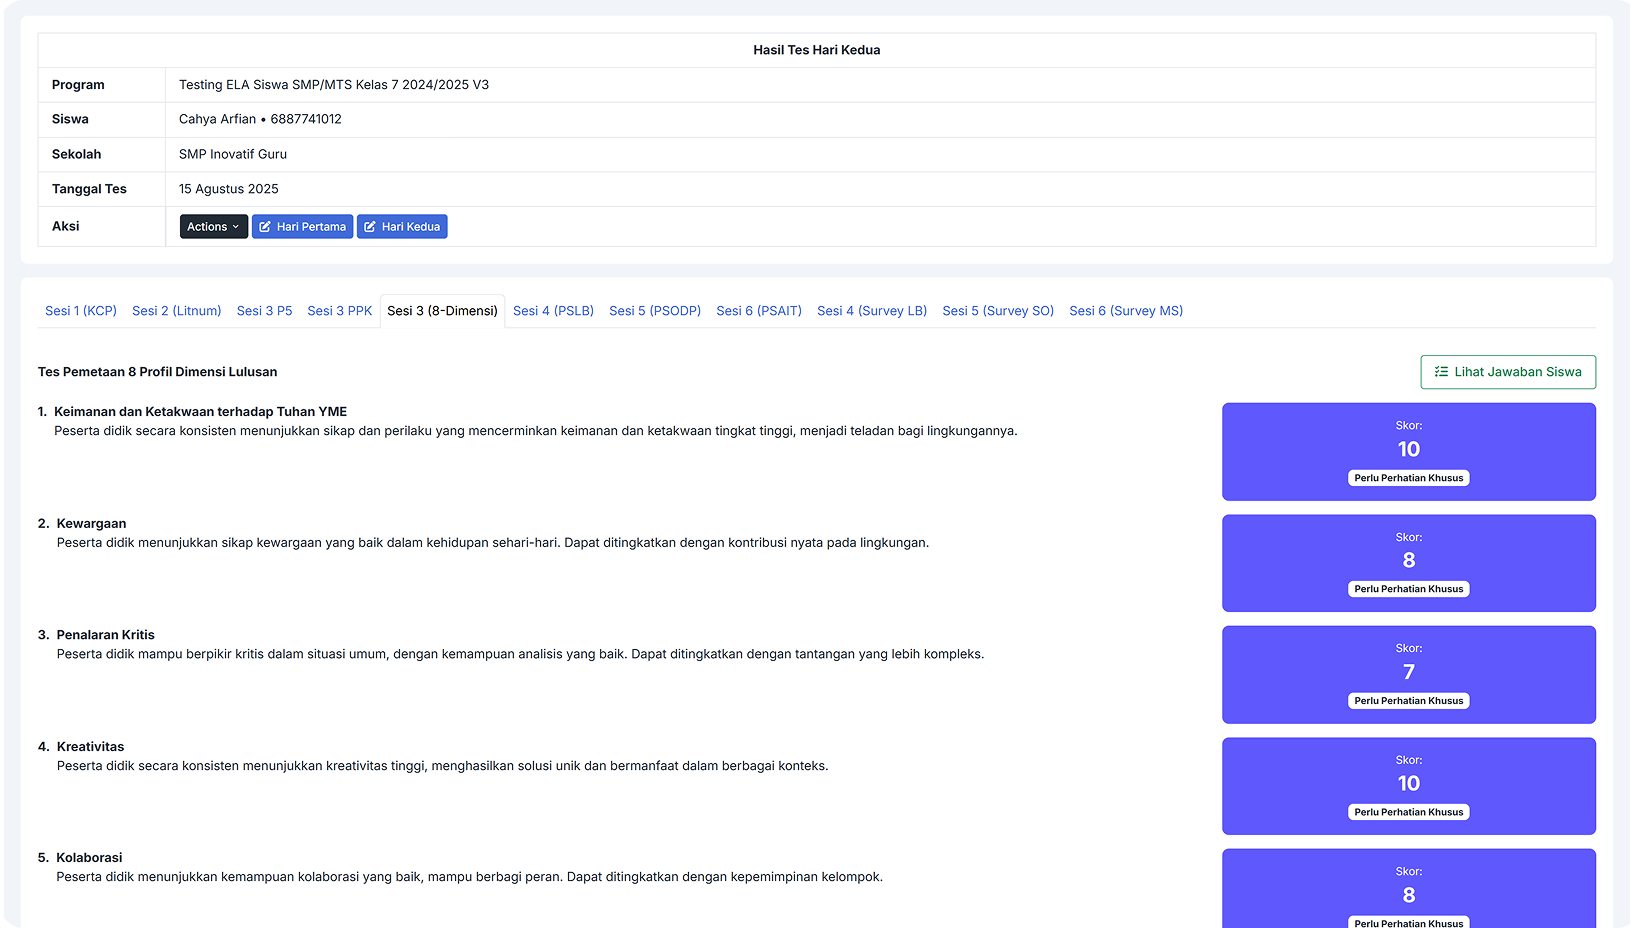Go to the Sesi 3 PPK tab

click(340, 311)
